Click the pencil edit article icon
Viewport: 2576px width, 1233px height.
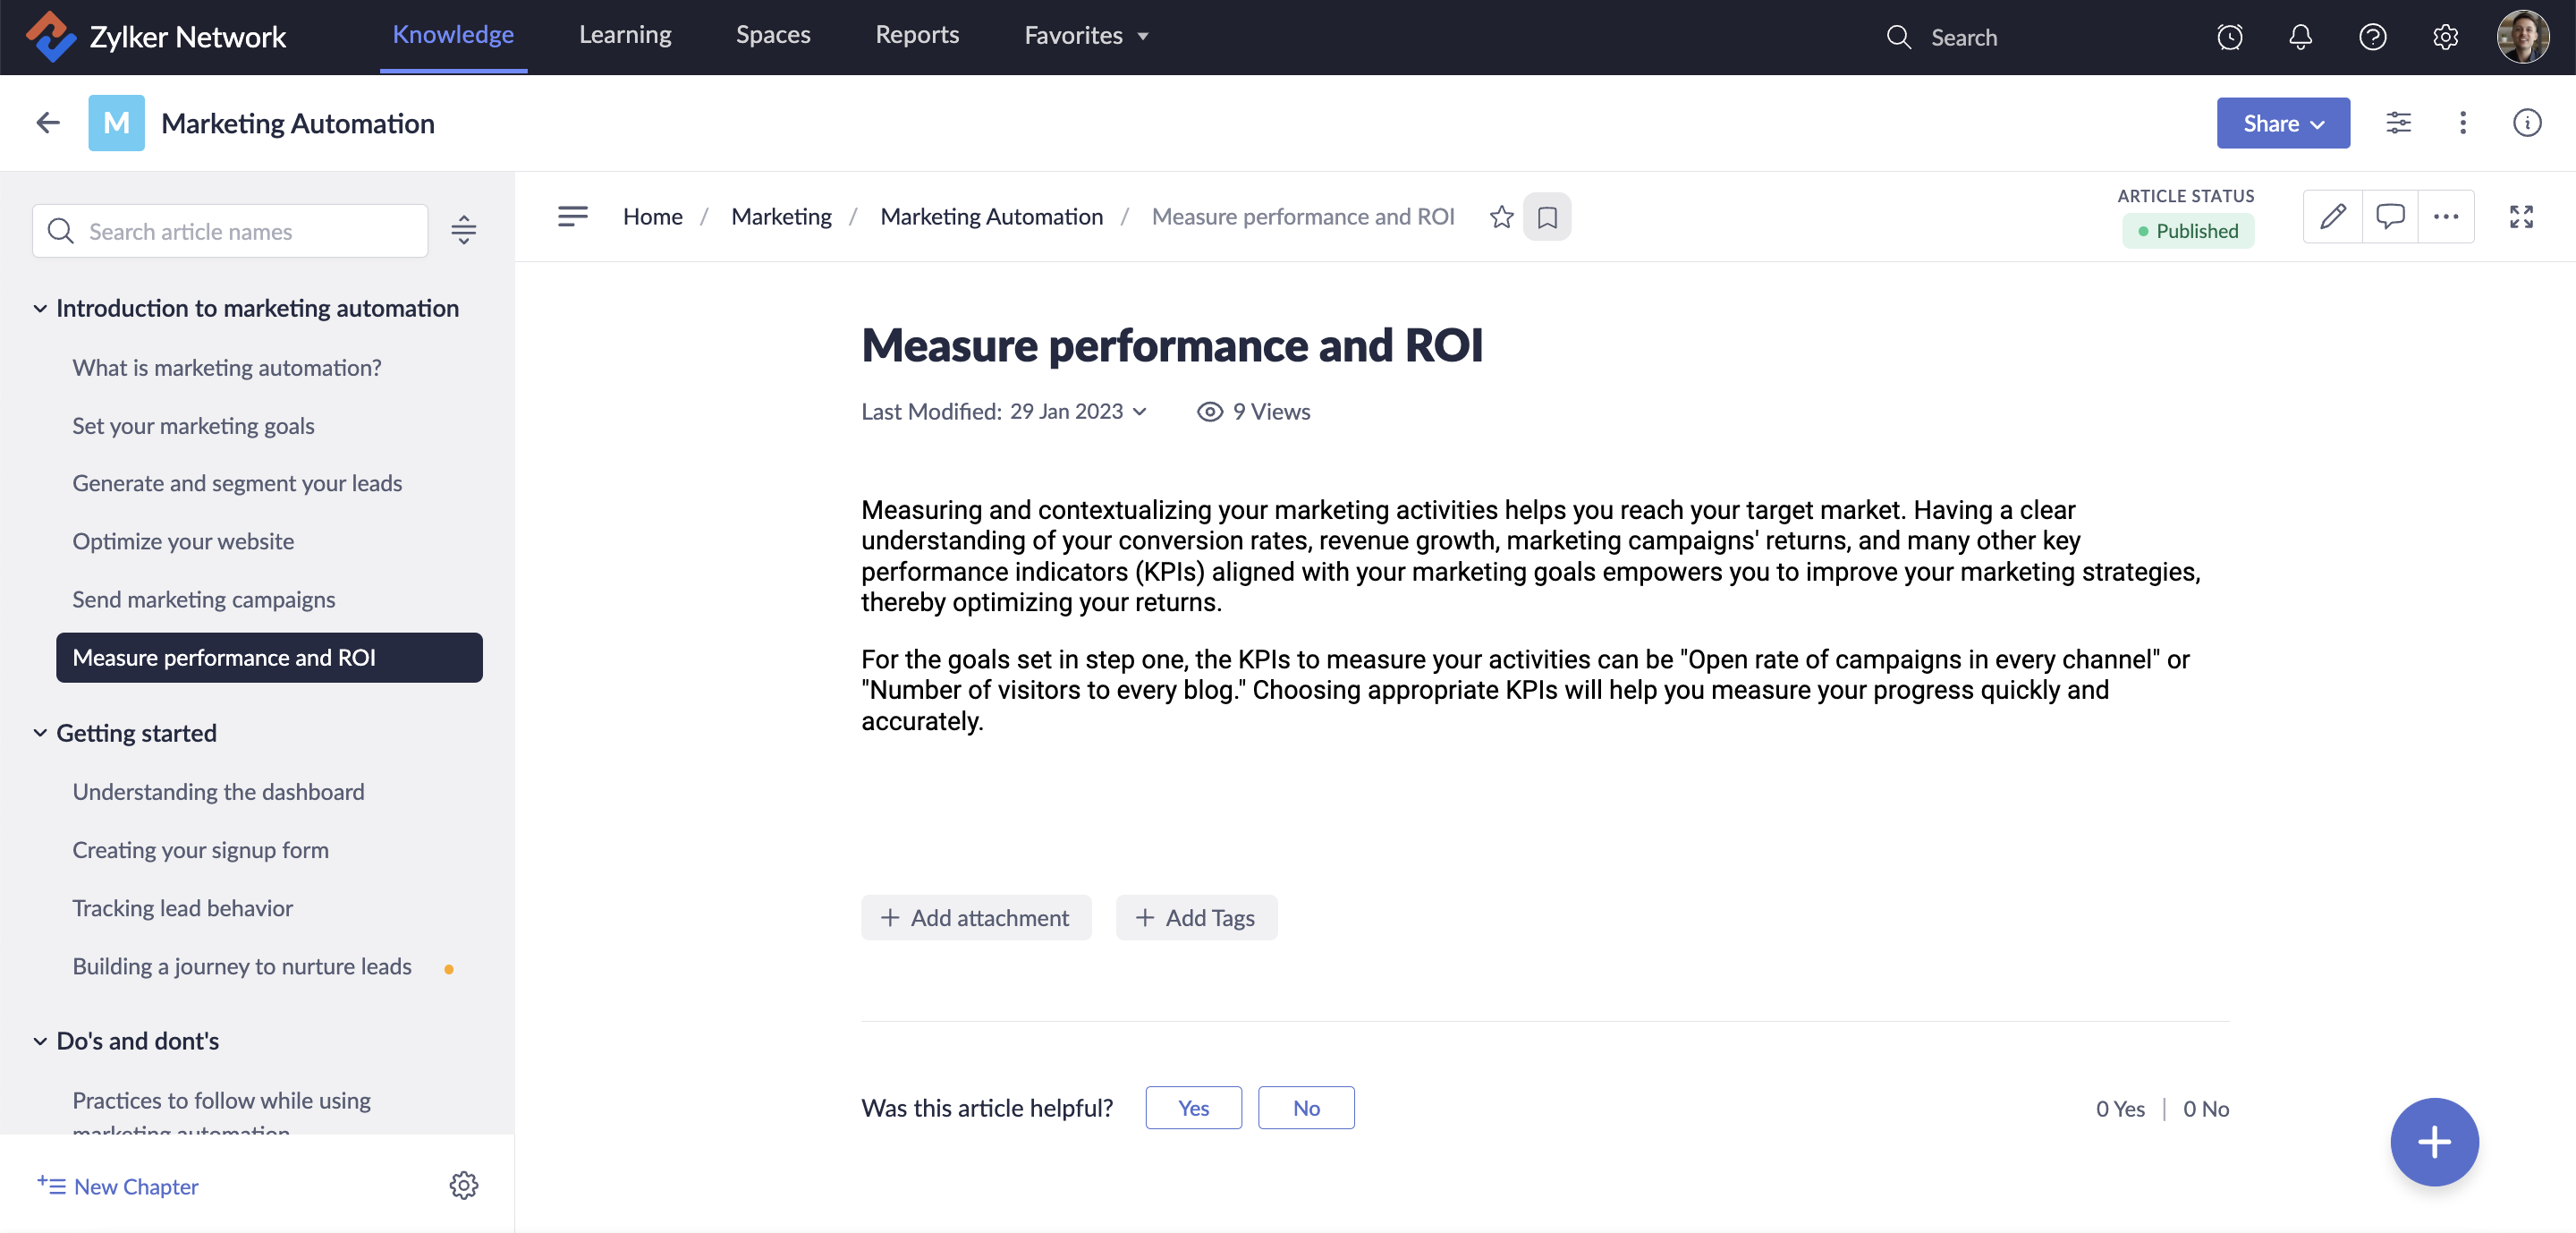pyautogui.click(x=2332, y=216)
